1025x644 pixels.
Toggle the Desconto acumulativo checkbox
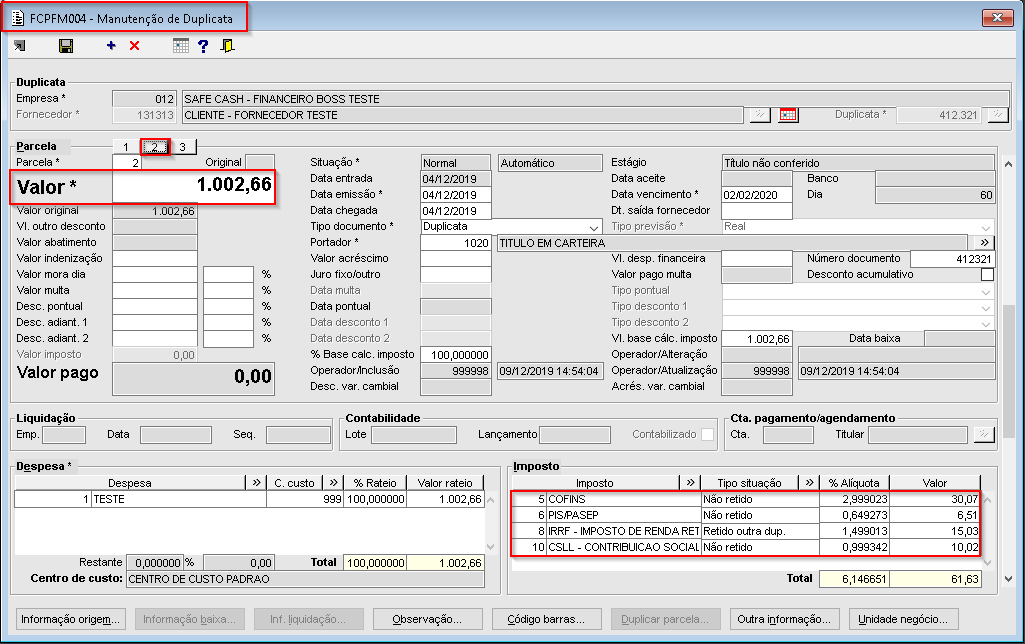click(987, 274)
